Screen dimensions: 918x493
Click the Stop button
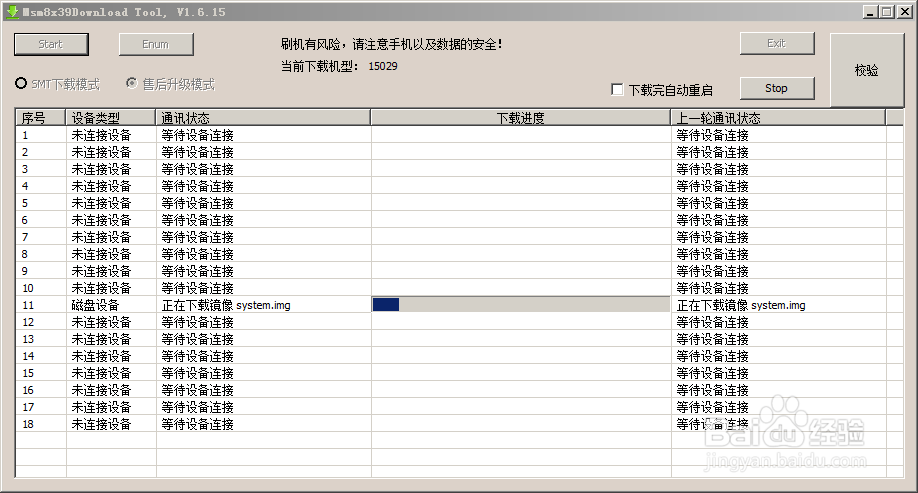[777, 88]
